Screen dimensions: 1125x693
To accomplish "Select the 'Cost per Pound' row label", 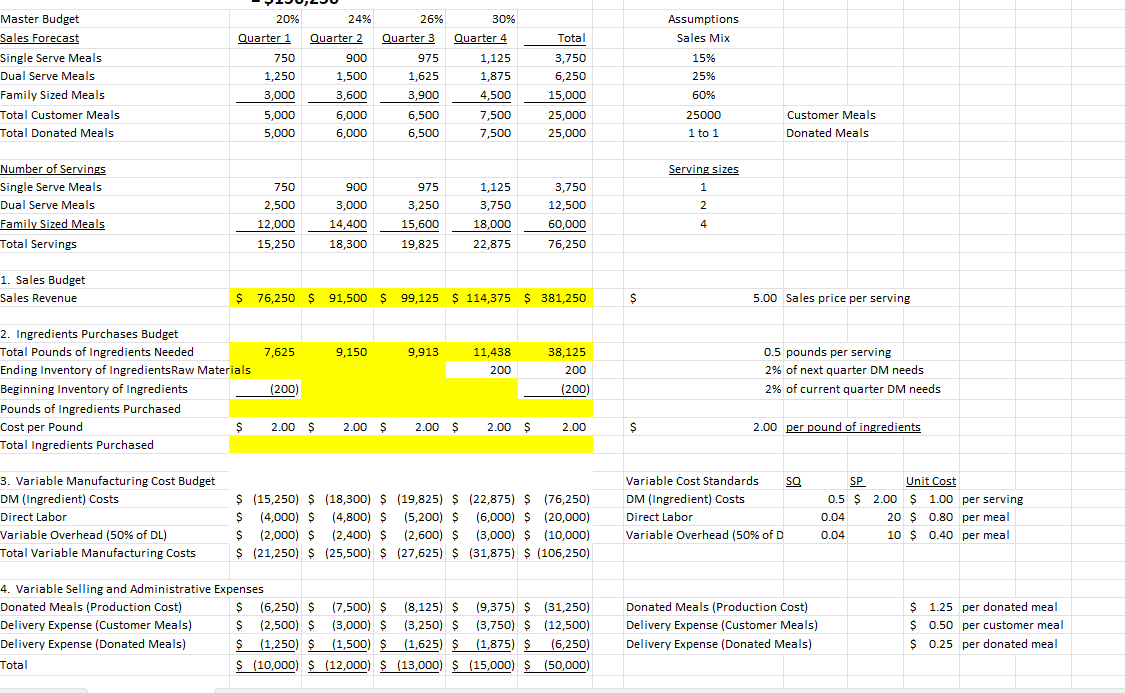I will [x=41, y=427].
